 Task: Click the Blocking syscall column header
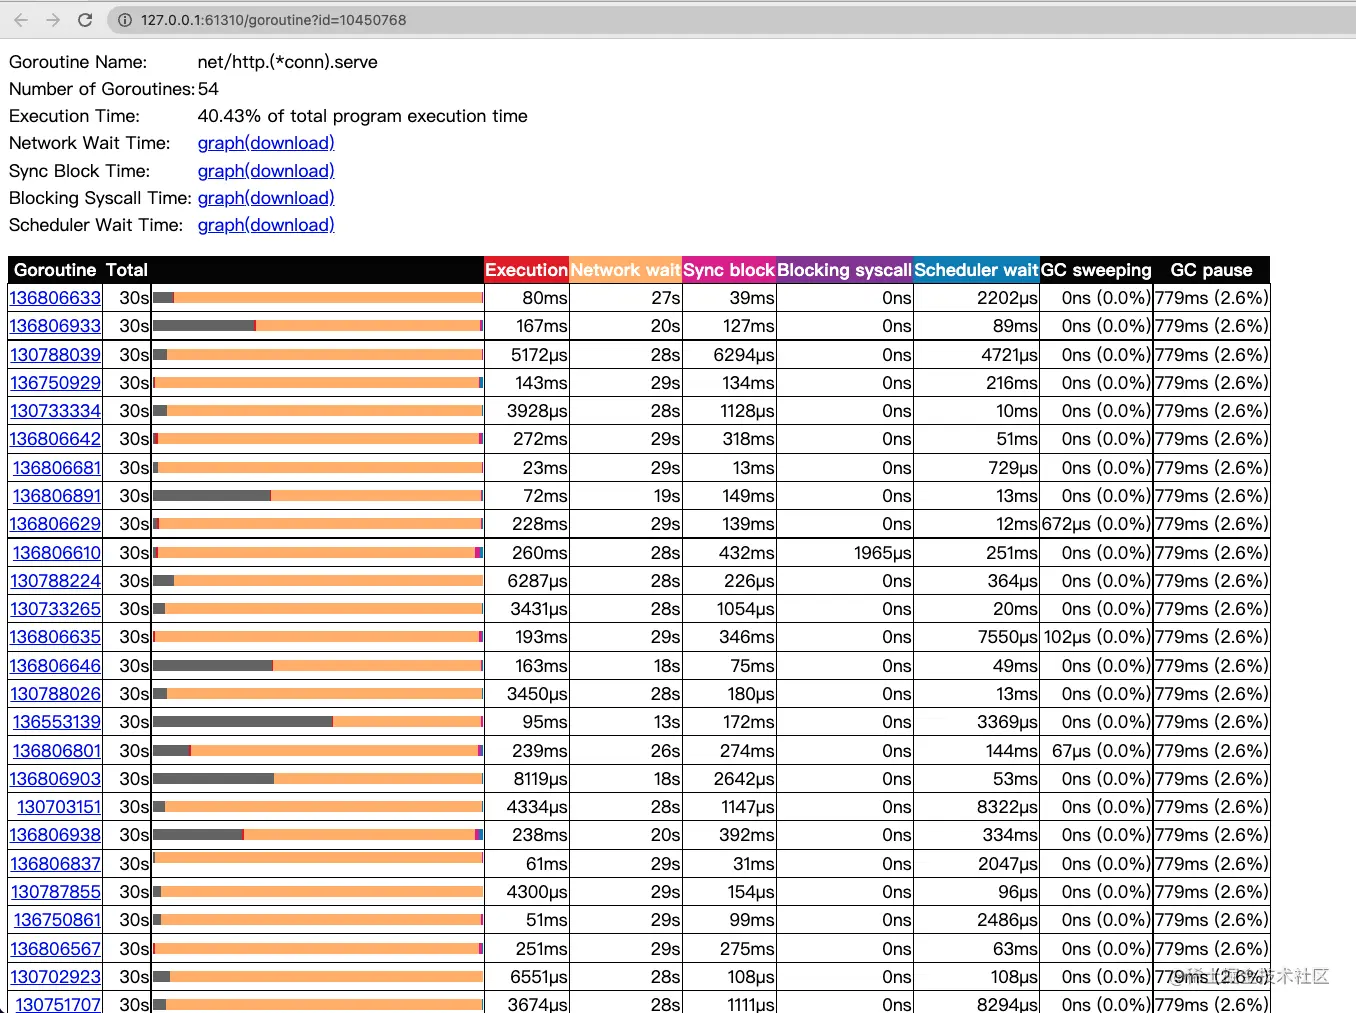tap(845, 270)
